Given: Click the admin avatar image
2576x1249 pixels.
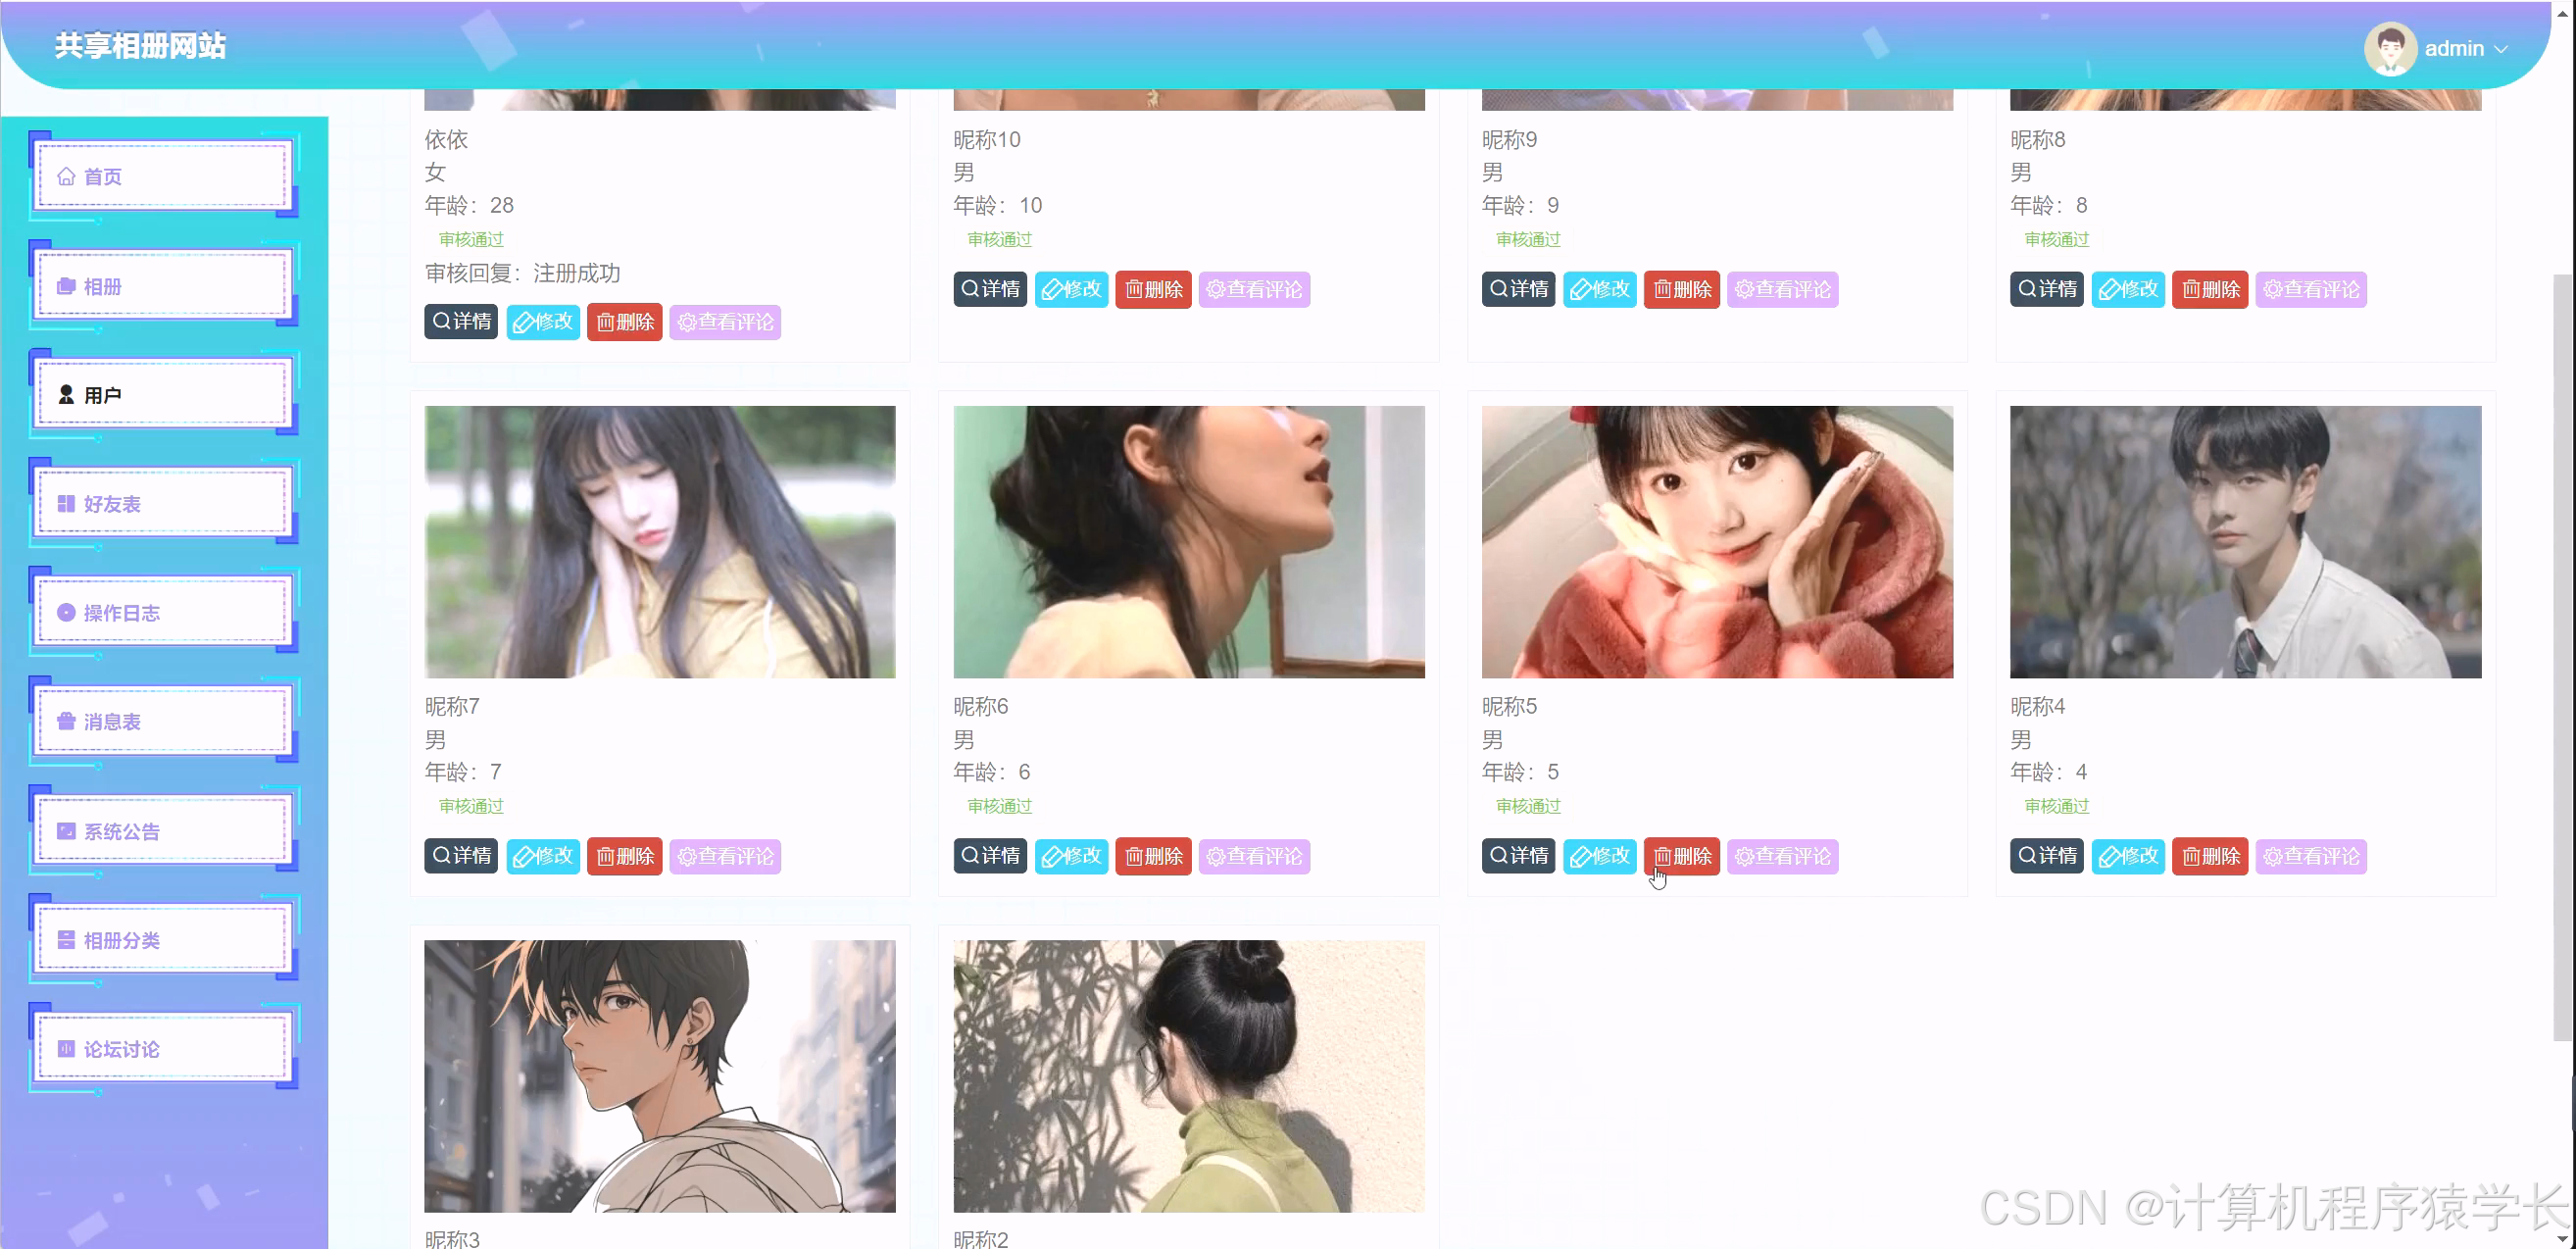Looking at the screenshot, I should coord(2391,48).
